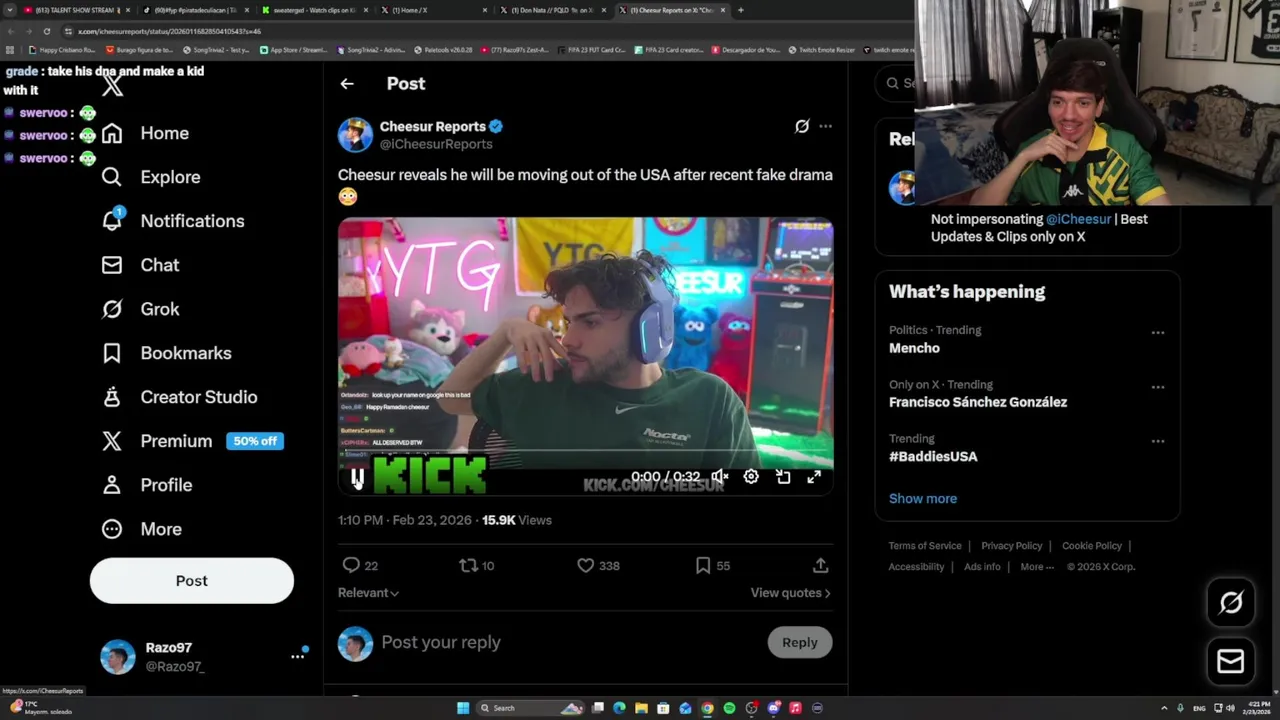Open the Privacy Policy link
The width and height of the screenshot is (1280, 720).
coord(1012,546)
